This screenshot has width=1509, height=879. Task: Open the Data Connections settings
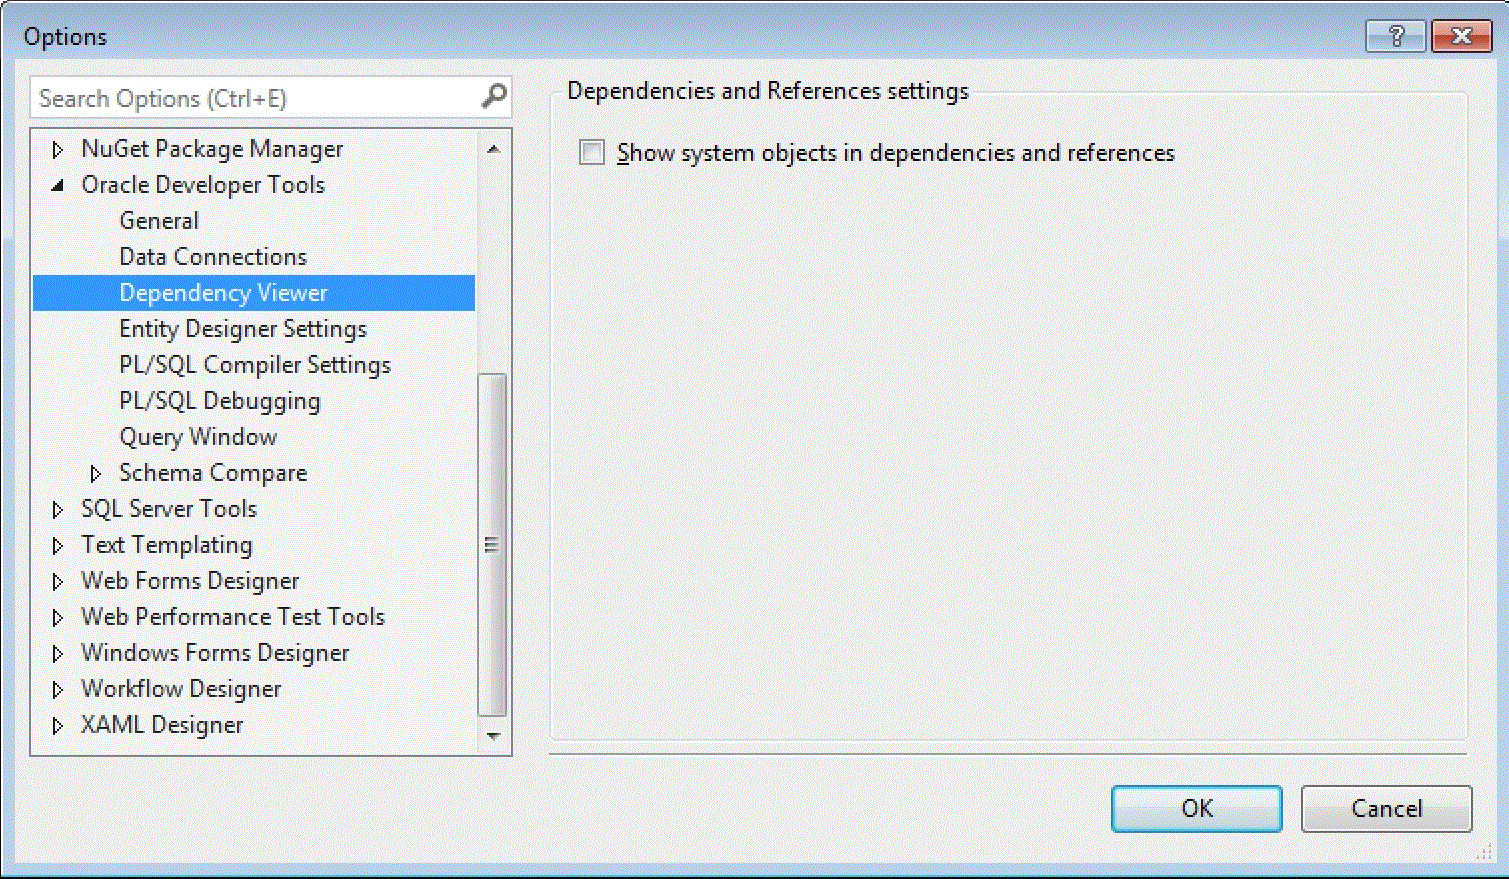click(212, 256)
